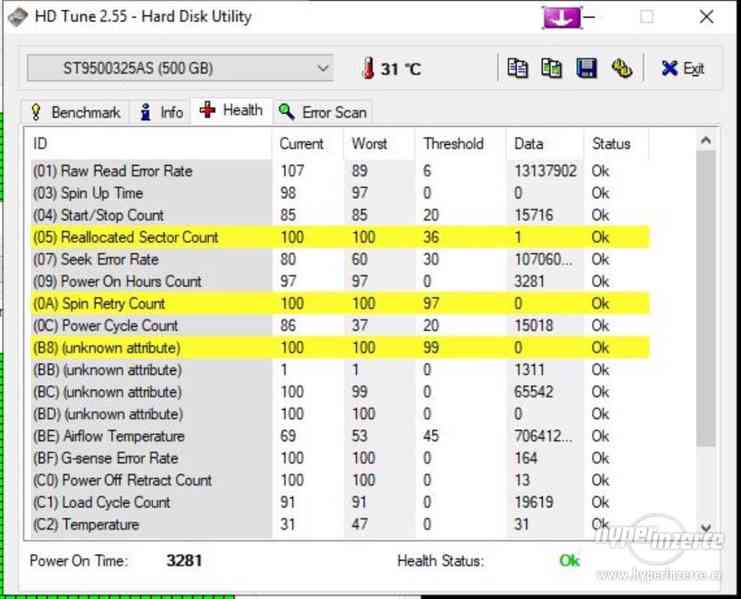
Task: Select the Health tab
Action: 232,111
